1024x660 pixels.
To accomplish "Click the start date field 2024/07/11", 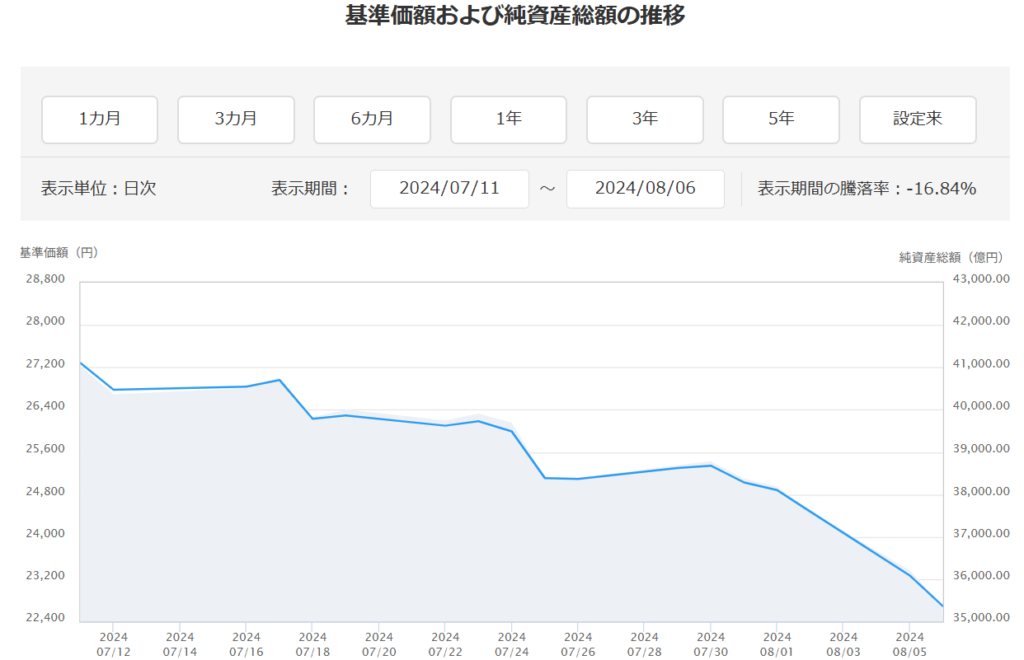I will 449,188.
